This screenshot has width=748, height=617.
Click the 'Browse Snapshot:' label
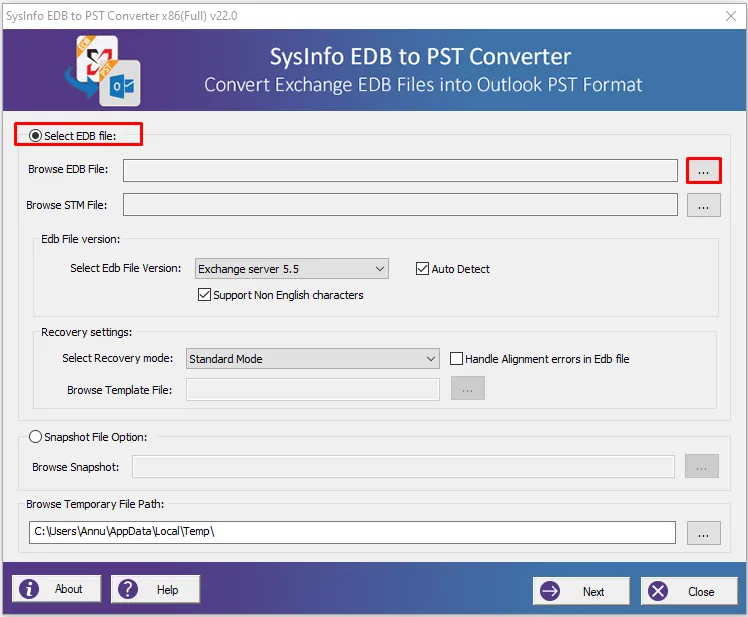pos(75,467)
